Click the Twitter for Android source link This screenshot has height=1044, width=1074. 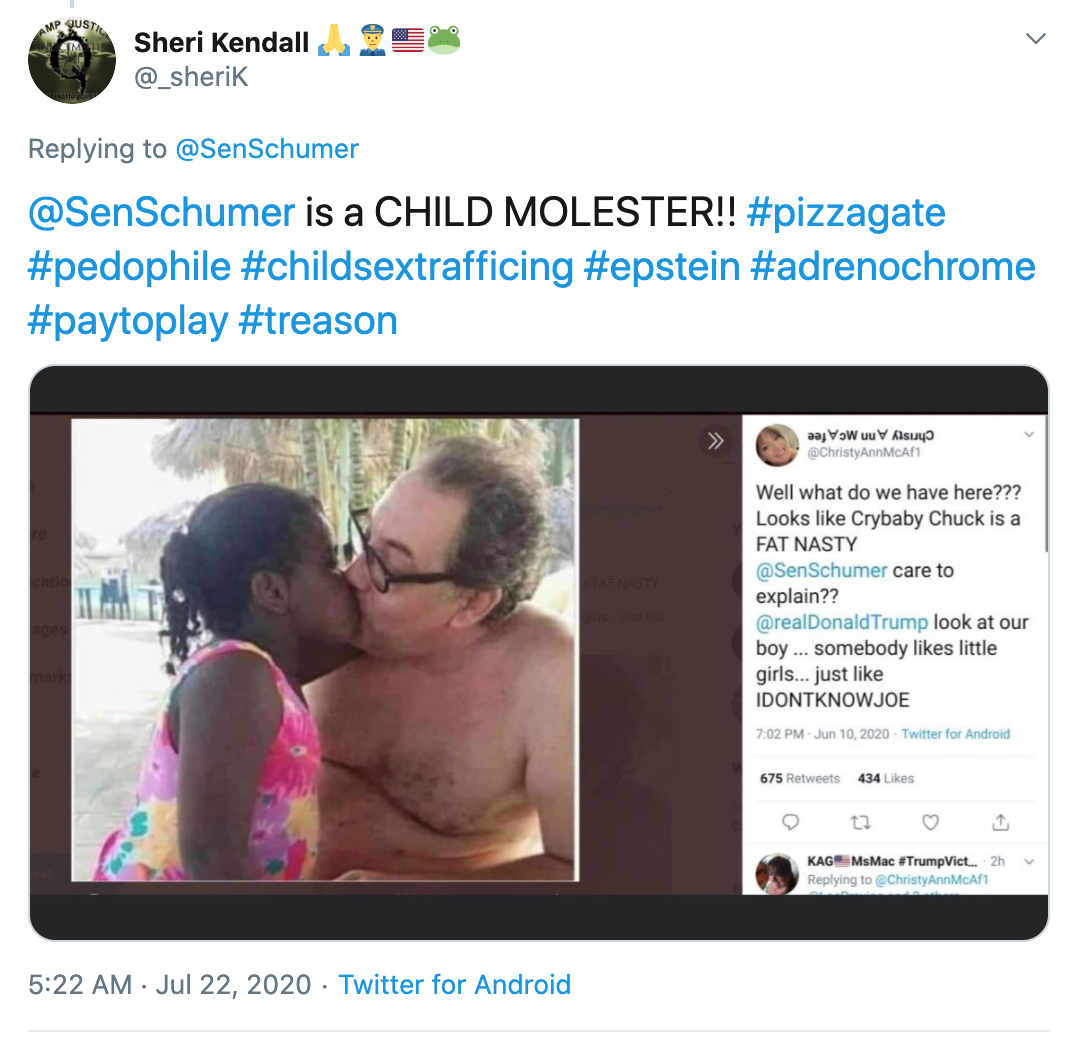click(454, 984)
